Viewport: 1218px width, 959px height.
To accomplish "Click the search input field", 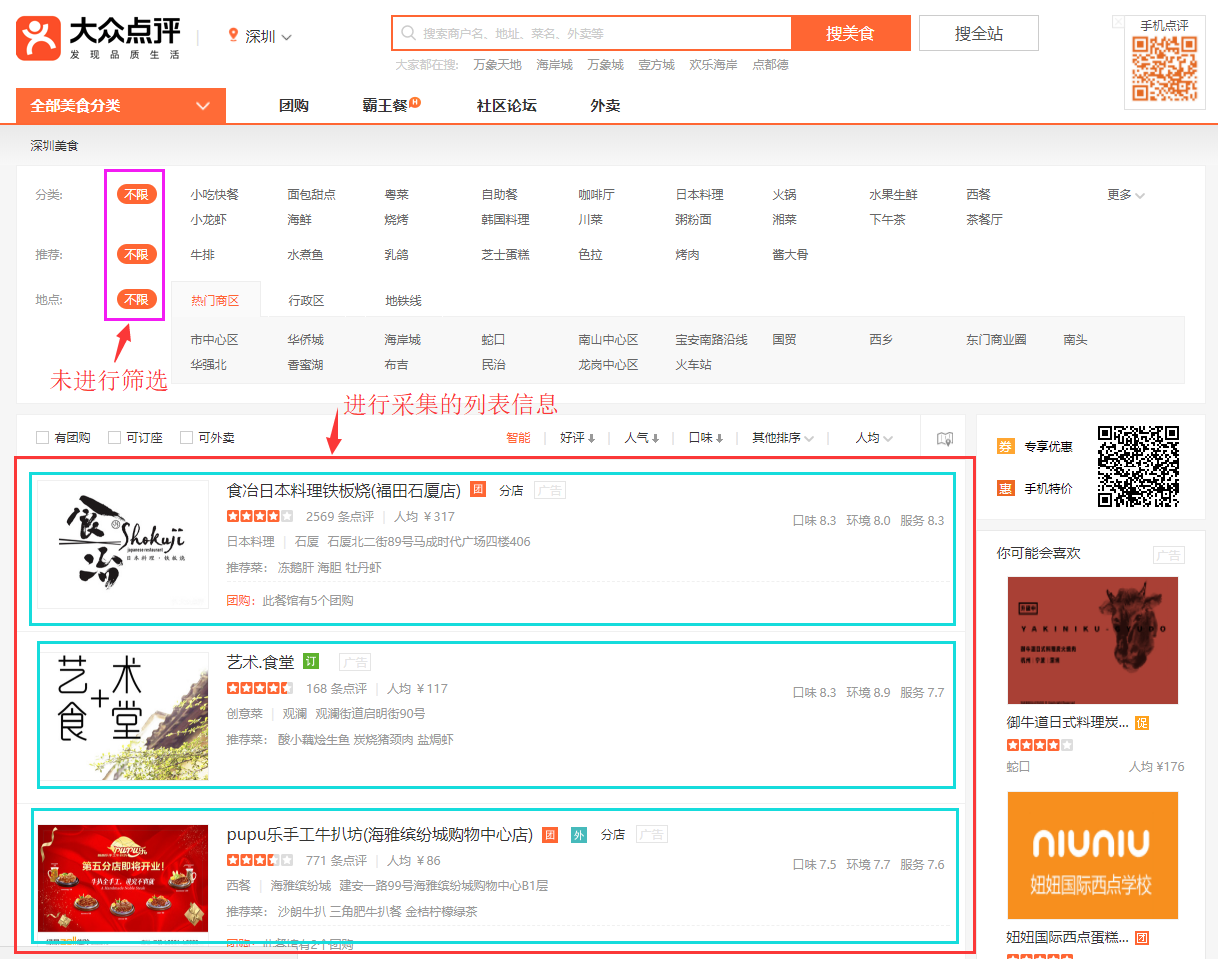I will (592, 33).
